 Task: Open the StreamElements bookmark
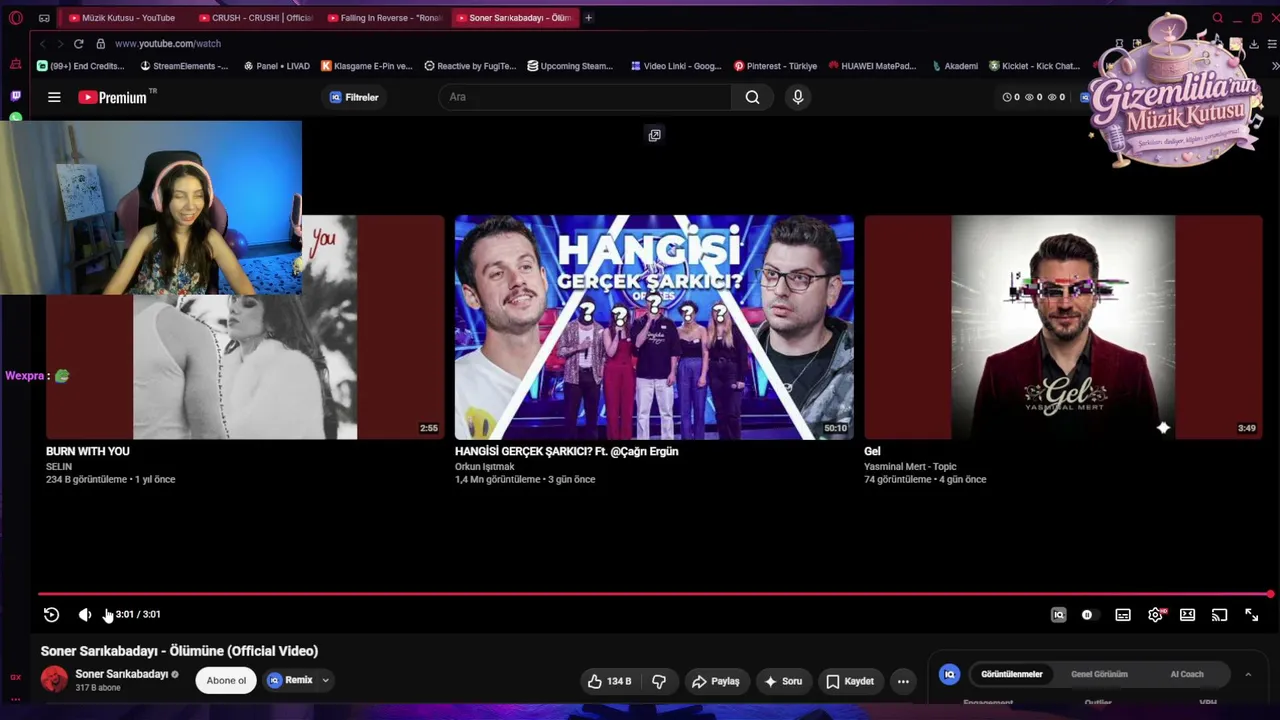[184, 66]
